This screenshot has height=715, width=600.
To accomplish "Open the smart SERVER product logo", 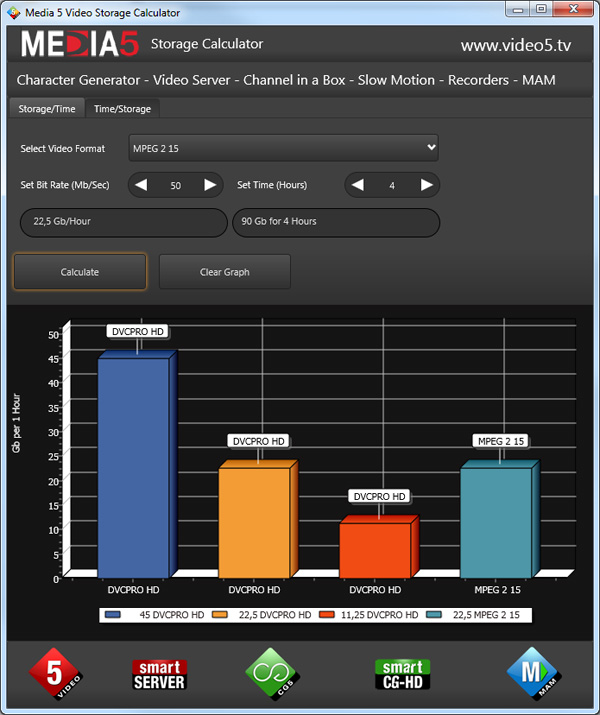I will [x=160, y=675].
